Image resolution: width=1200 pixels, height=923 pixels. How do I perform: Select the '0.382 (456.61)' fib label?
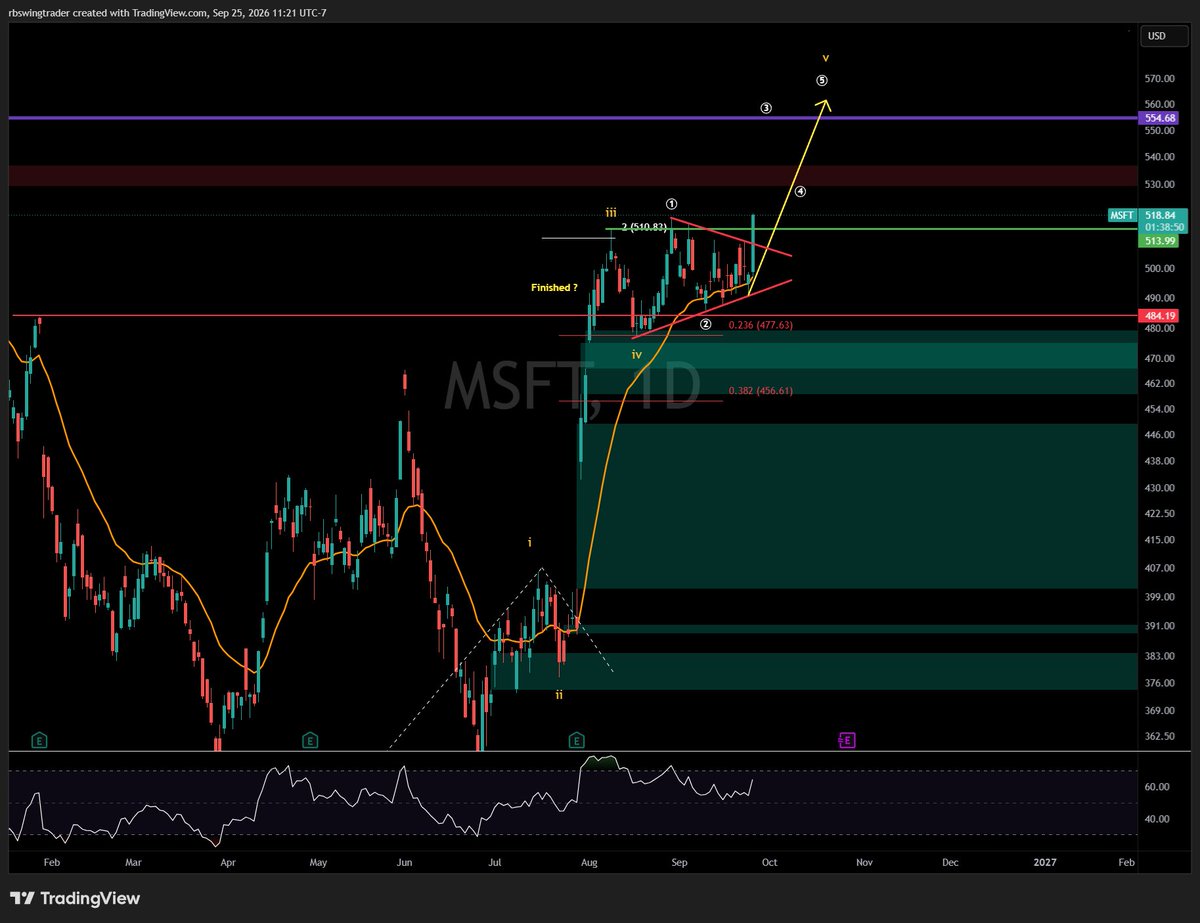[760, 391]
